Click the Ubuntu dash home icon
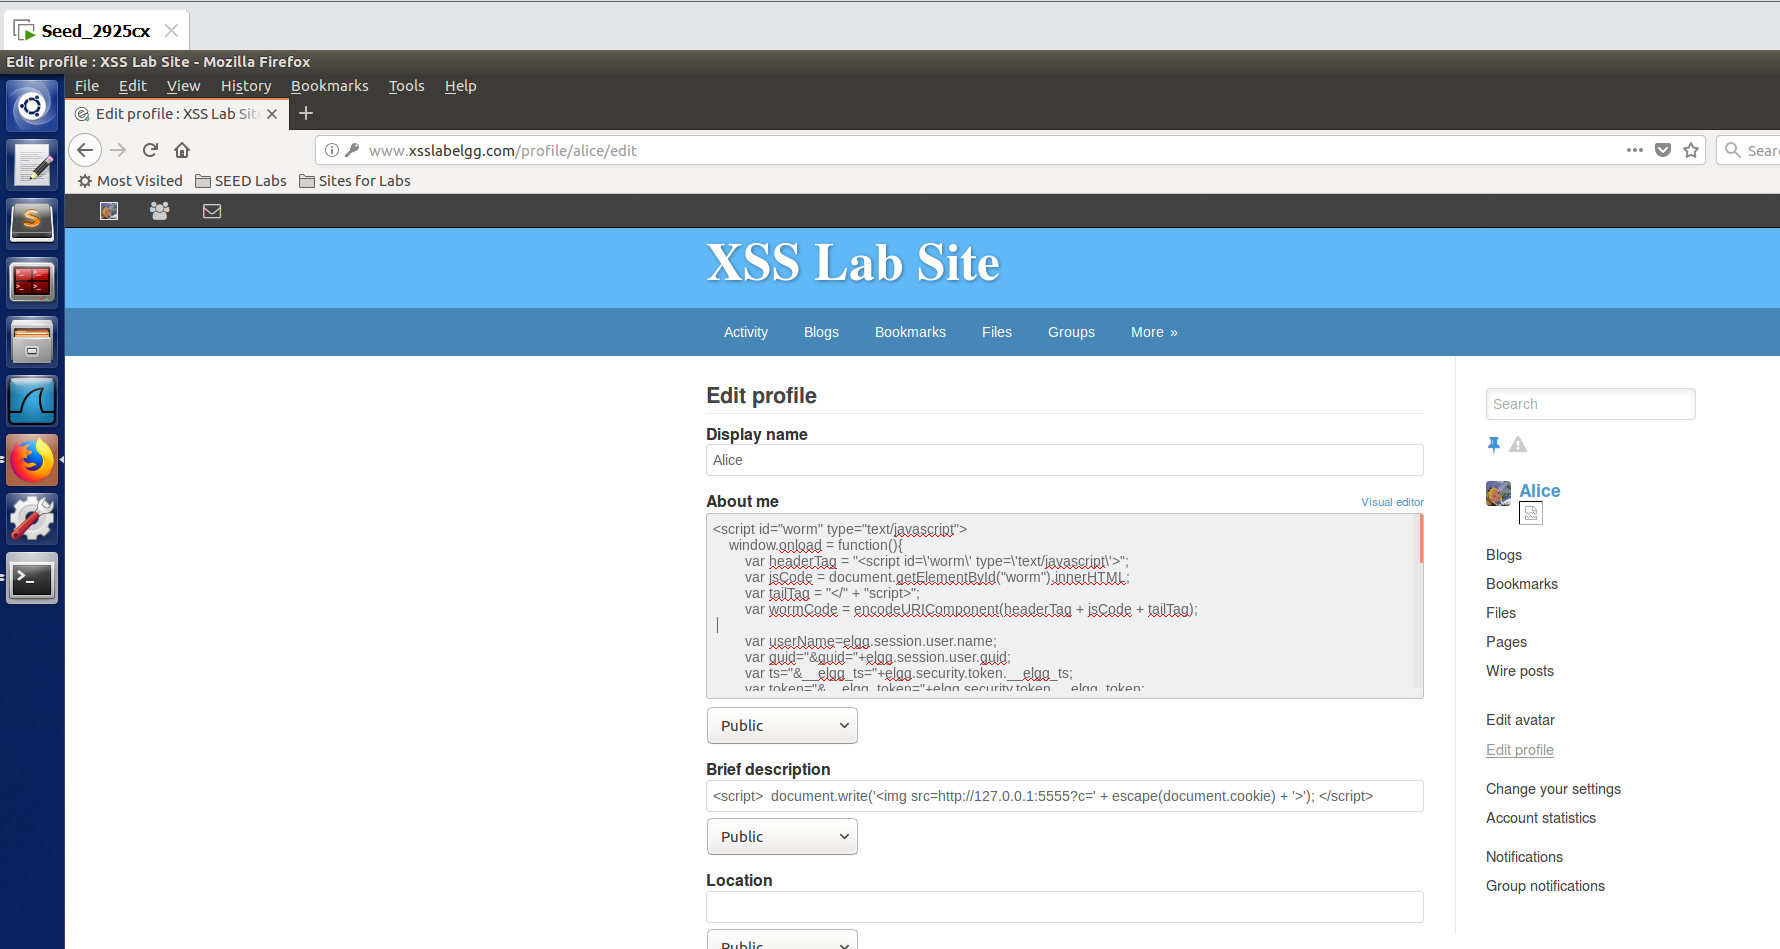Image resolution: width=1780 pixels, height=949 pixels. (32, 105)
